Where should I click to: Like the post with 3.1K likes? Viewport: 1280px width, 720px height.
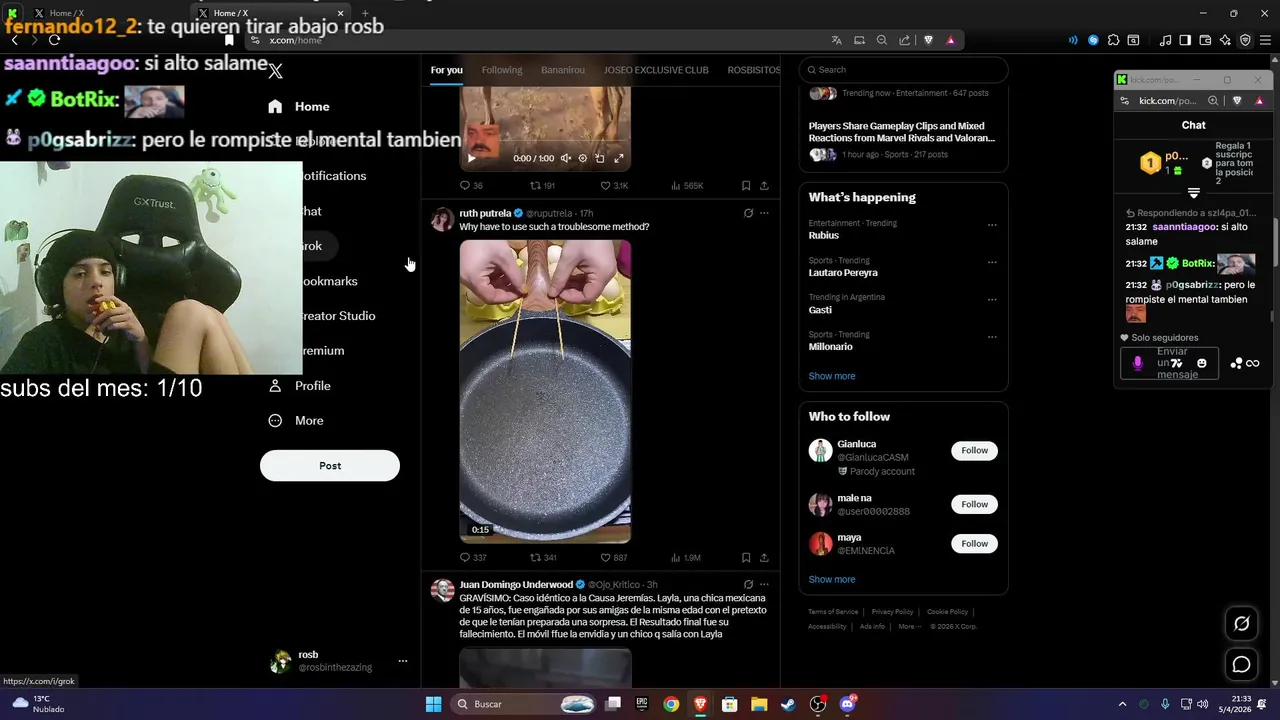pos(614,186)
